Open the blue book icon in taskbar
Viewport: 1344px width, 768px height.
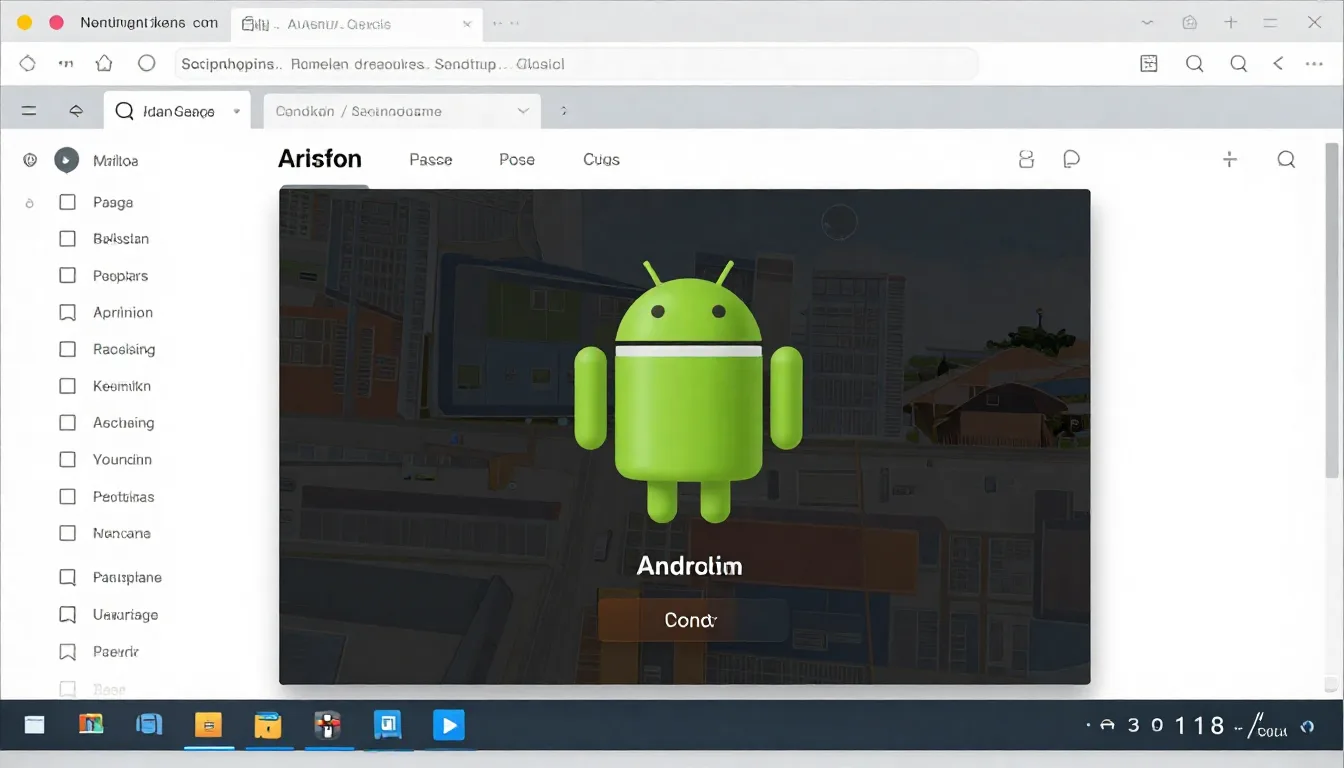click(149, 725)
